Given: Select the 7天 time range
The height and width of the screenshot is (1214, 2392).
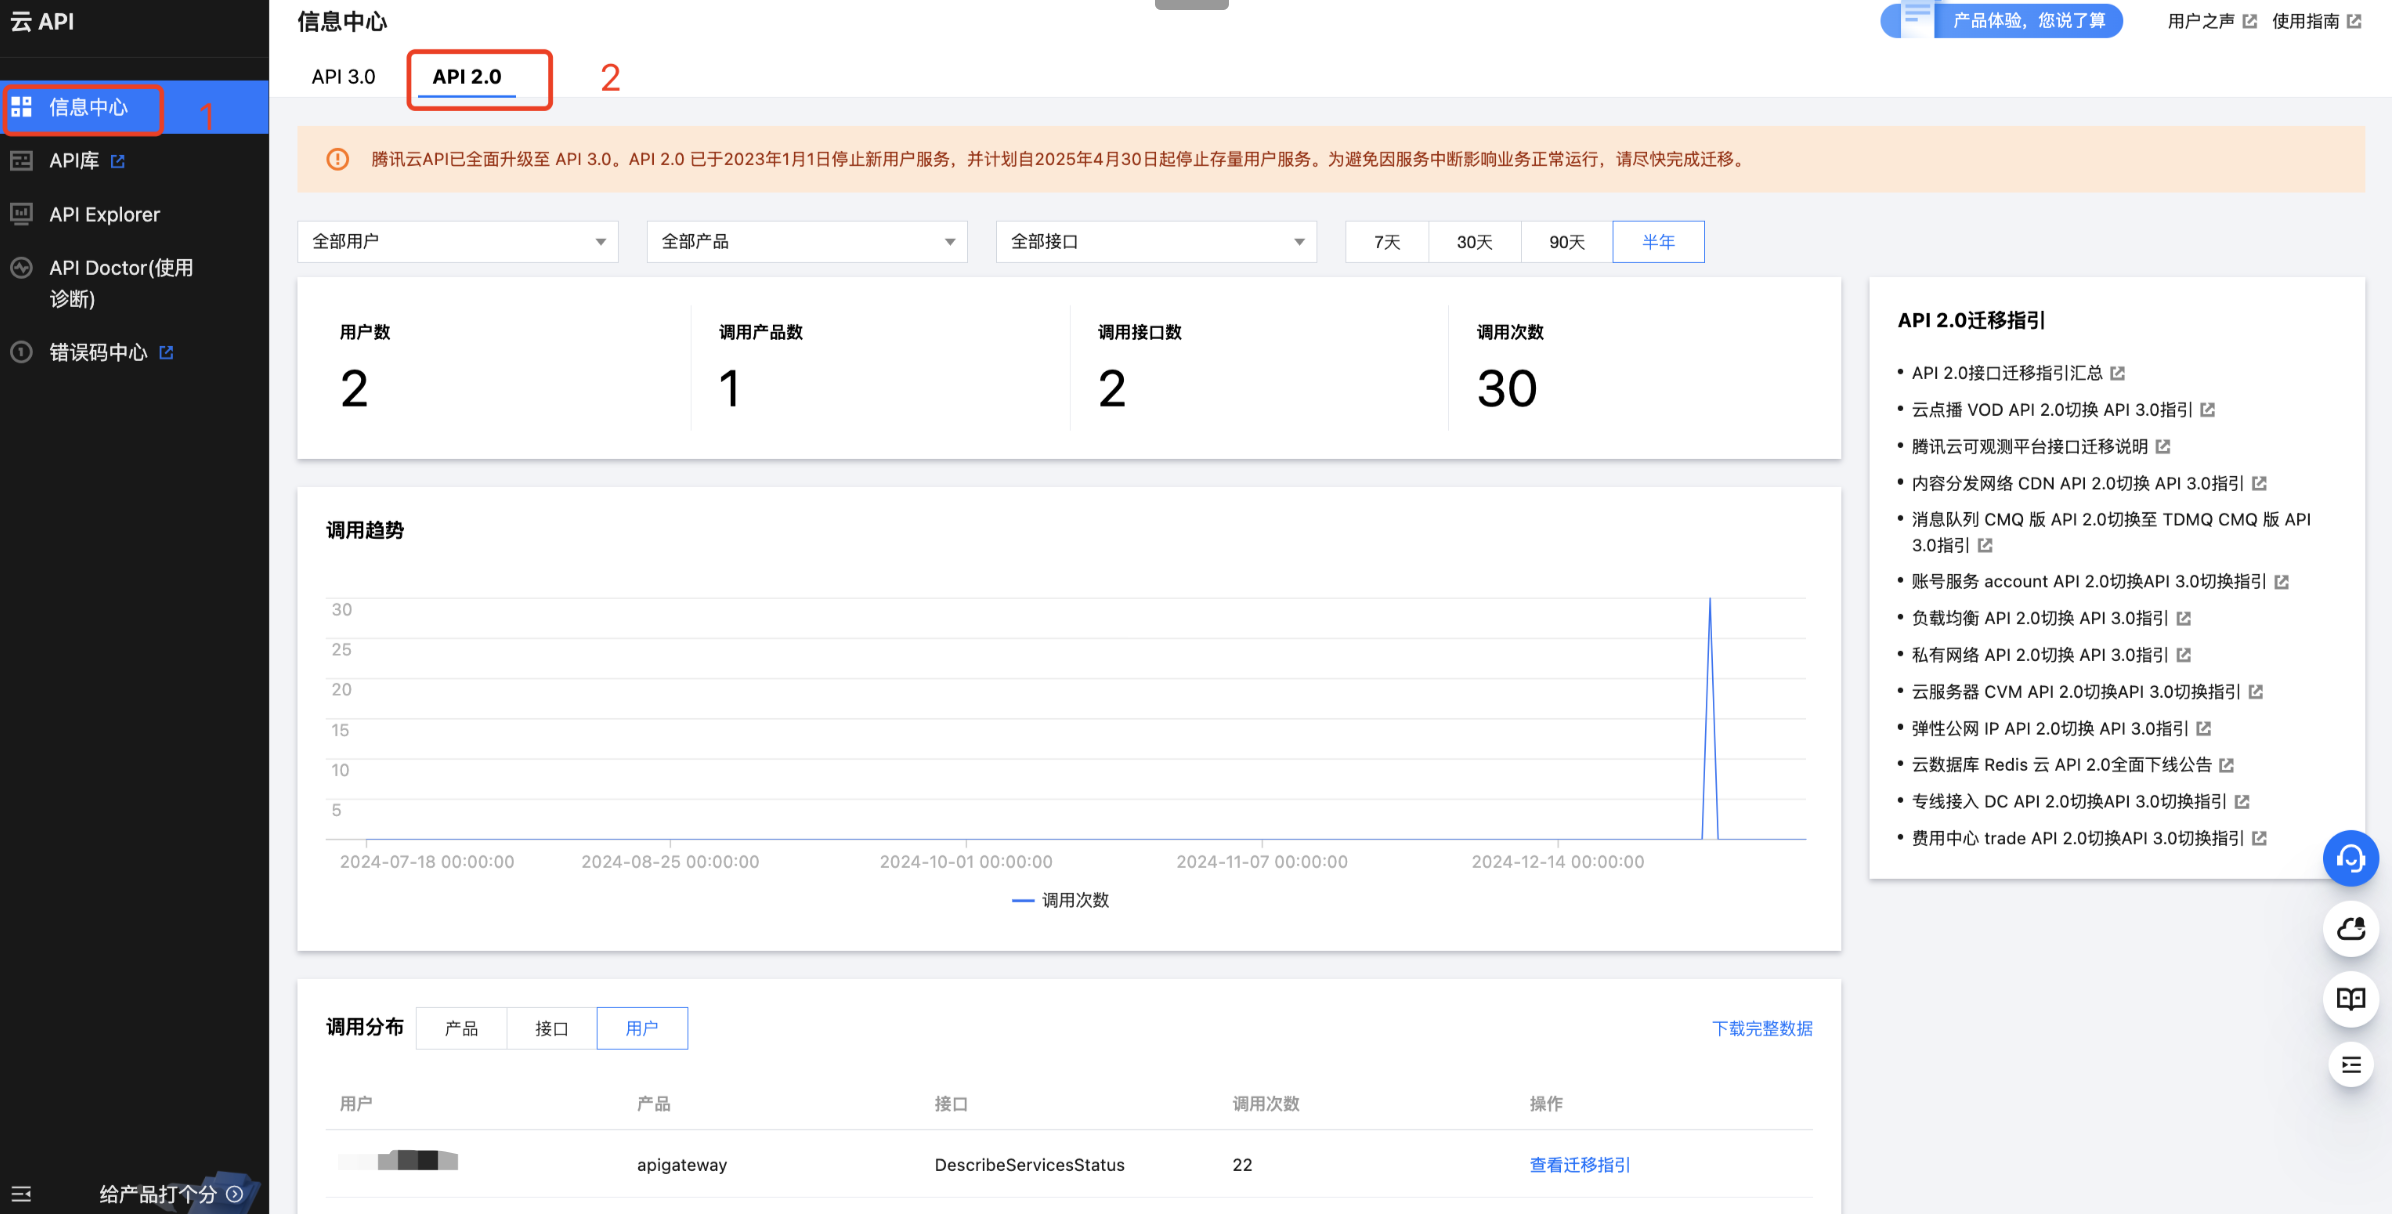Looking at the screenshot, I should coord(1386,242).
